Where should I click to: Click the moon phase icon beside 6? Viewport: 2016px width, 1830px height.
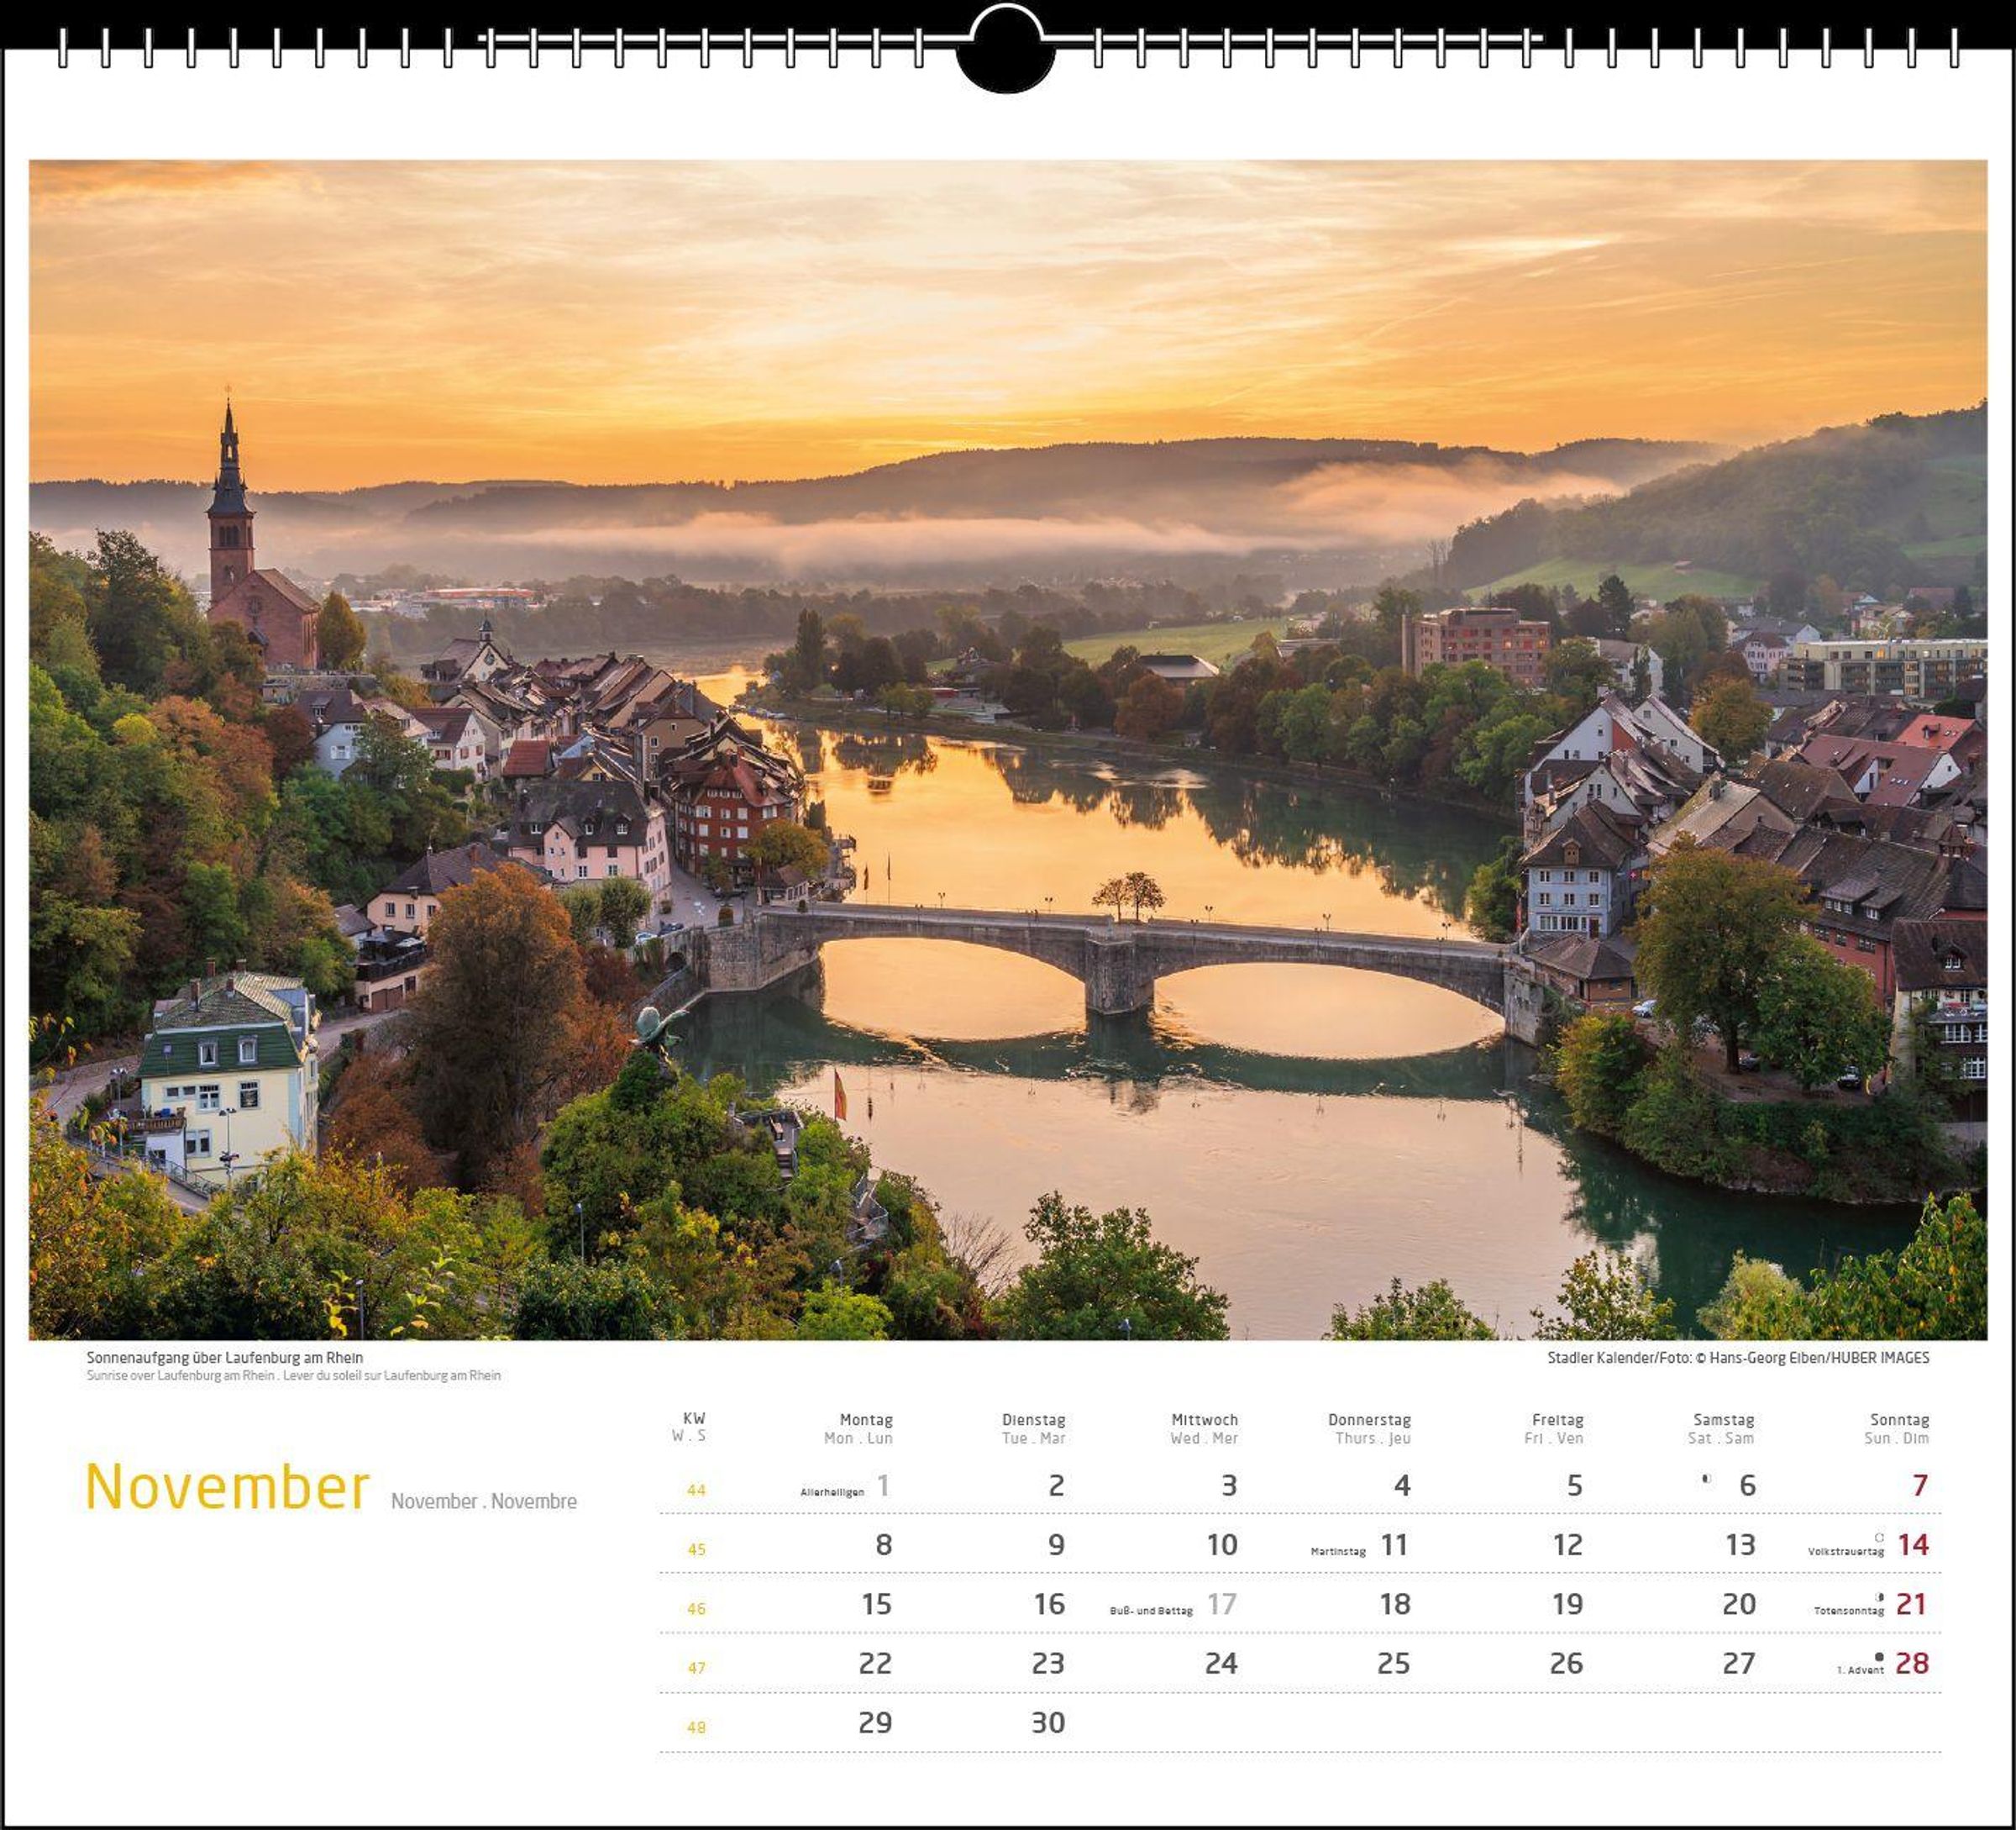click(1706, 1479)
